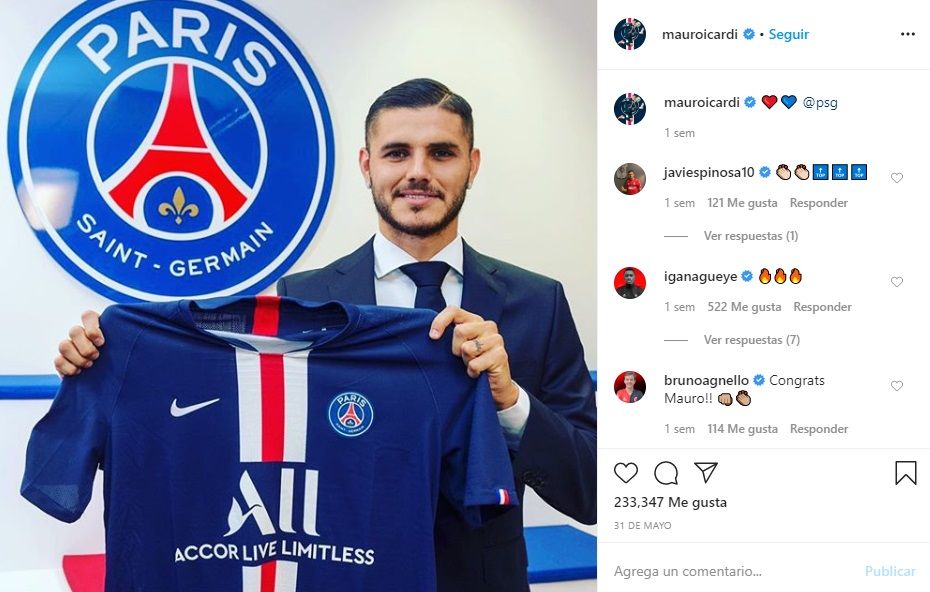Viewport: 930px width, 592px height.
Task: Open mauroicardi header profile avatar
Action: point(630,34)
